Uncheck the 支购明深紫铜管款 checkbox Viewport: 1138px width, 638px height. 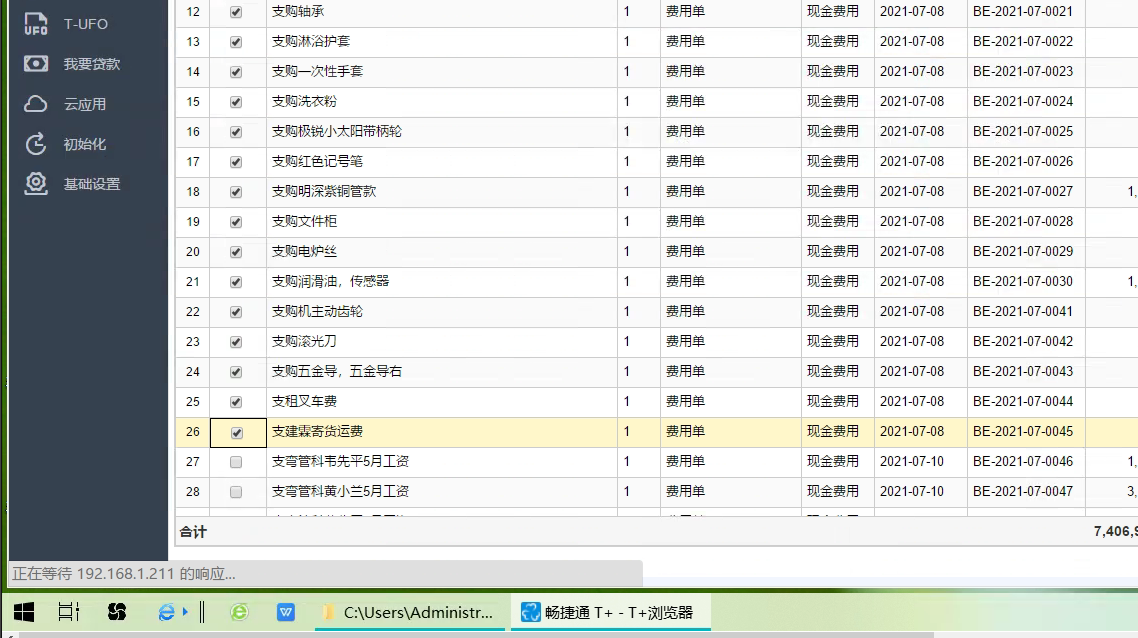236,192
